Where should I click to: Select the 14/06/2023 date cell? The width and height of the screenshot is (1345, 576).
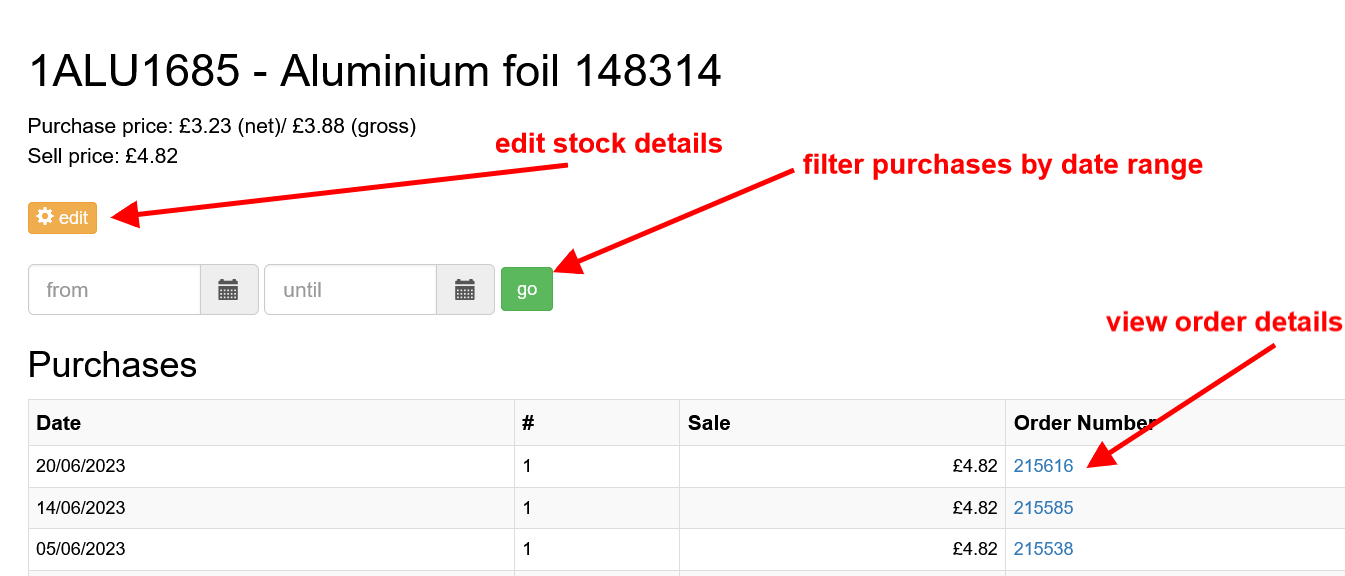[81, 508]
